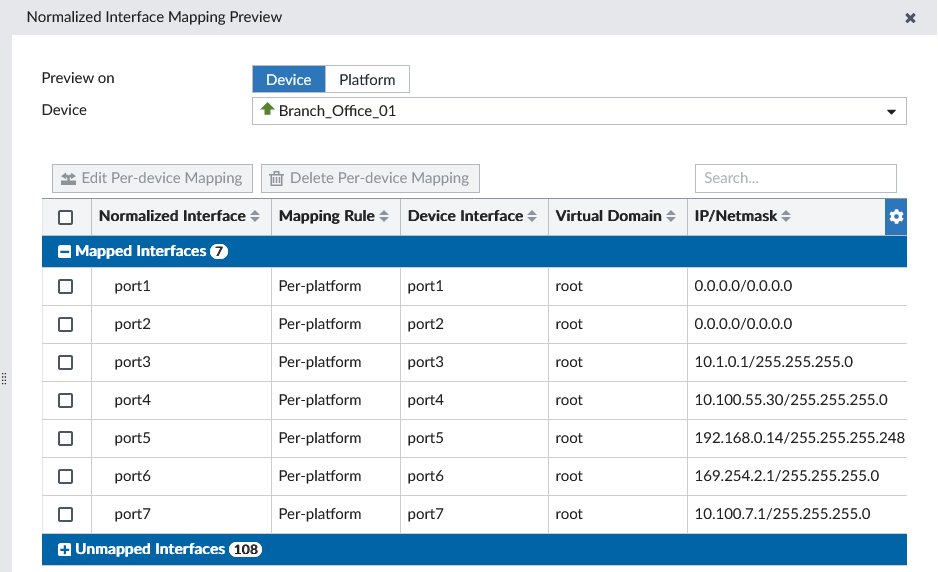Sort by Mapping Rule column arrows
938x572 pixels.
[384, 217]
